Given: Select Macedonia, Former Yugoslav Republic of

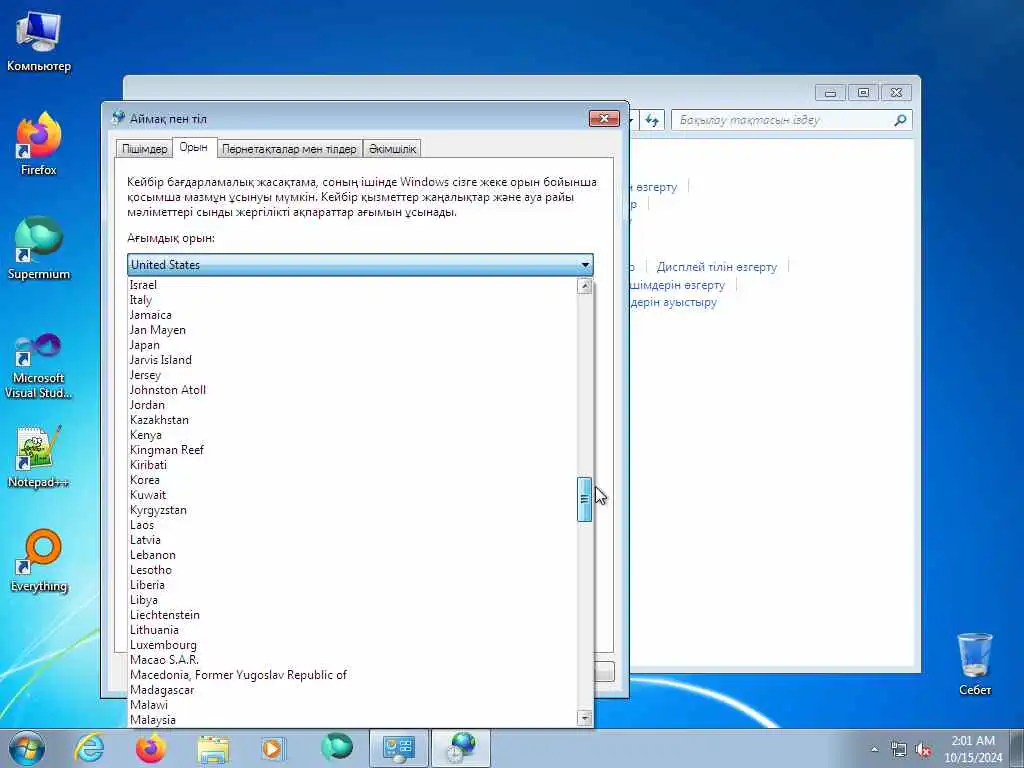Looking at the screenshot, I should tap(353, 675).
